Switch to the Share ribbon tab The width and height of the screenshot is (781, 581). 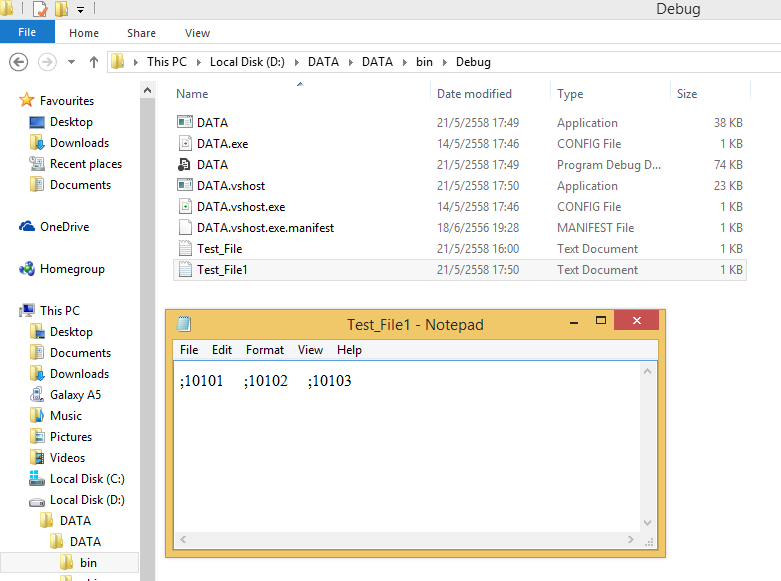[x=141, y=33]
